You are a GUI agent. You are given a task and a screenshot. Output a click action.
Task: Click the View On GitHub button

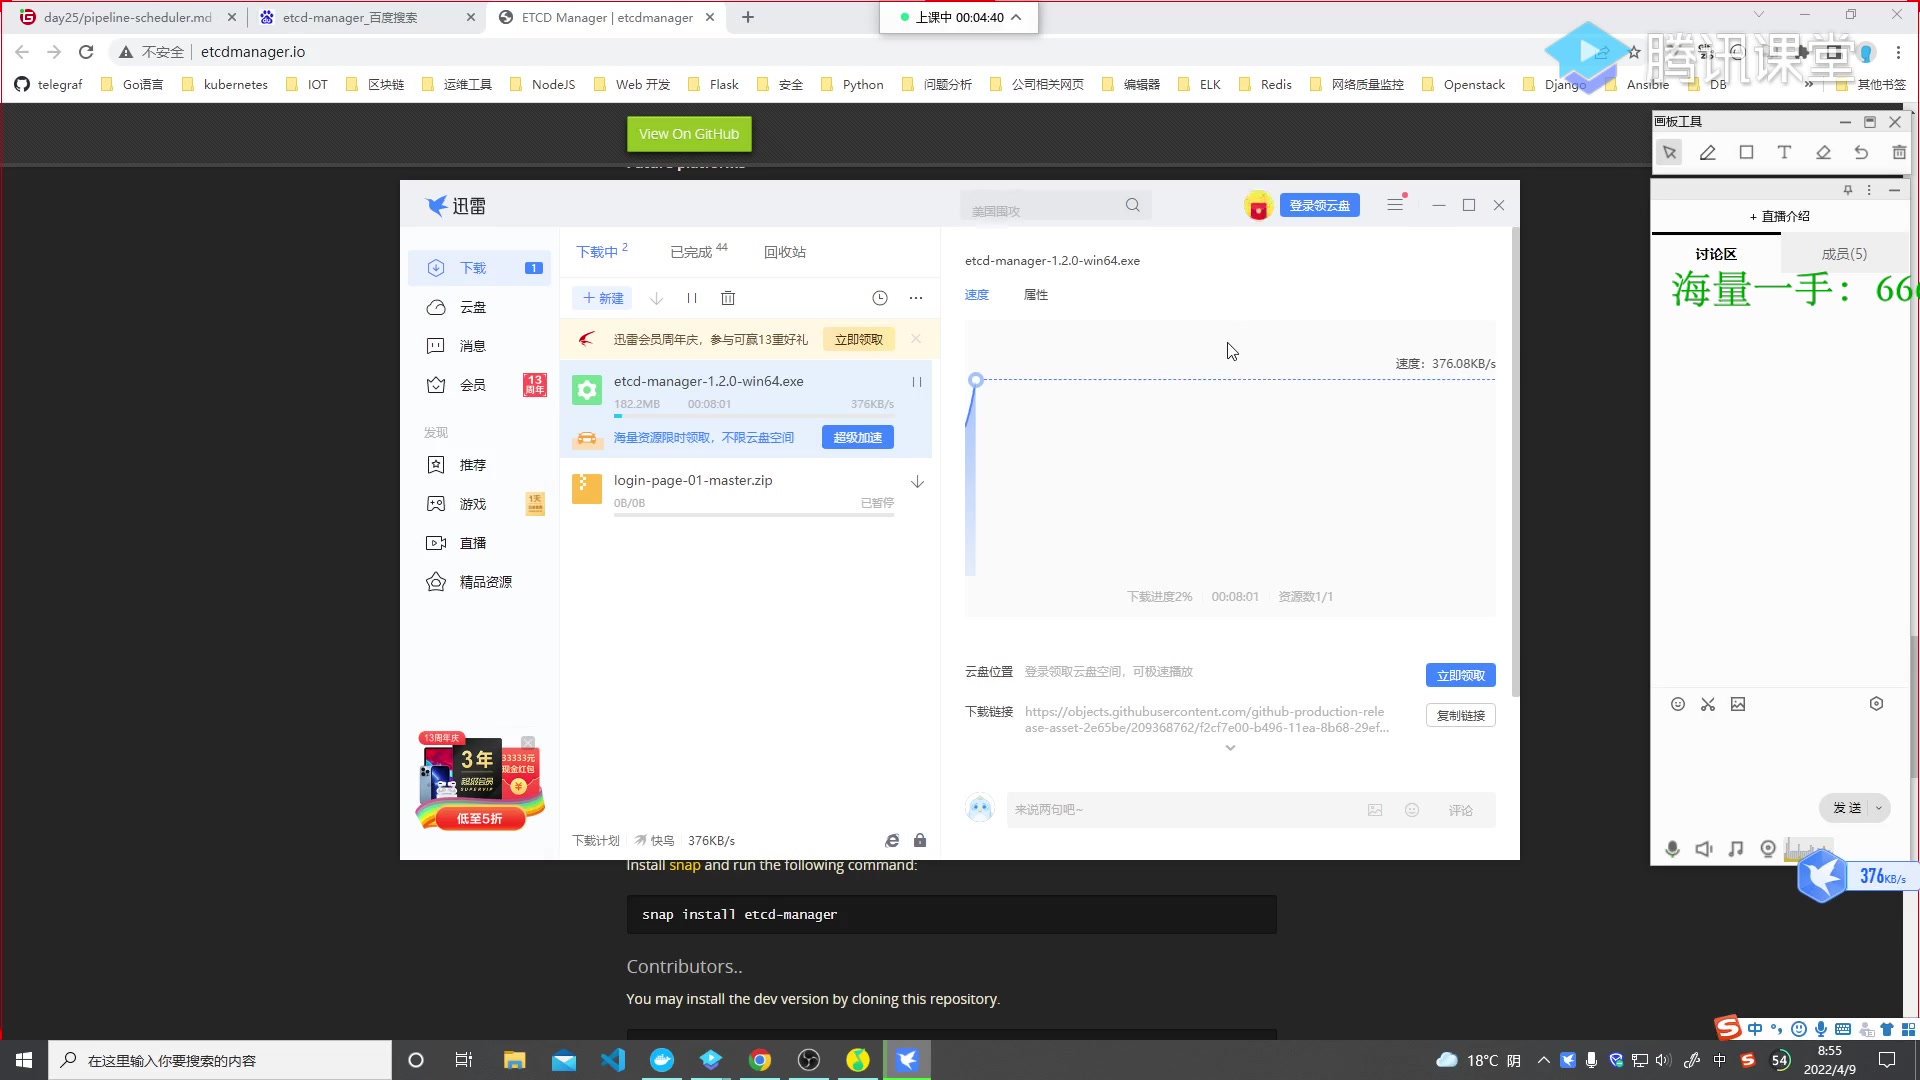[689, 134]
